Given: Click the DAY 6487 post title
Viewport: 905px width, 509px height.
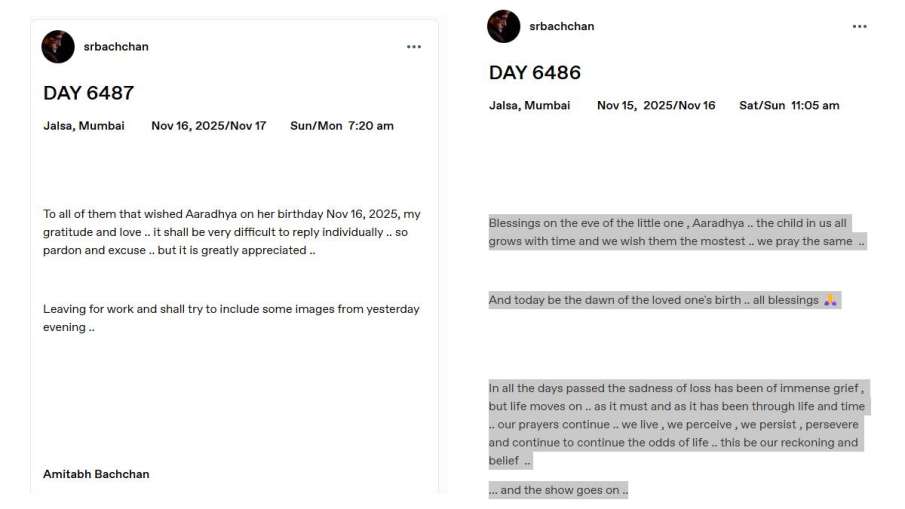Looking at the screenshot, I should point(88,93).
